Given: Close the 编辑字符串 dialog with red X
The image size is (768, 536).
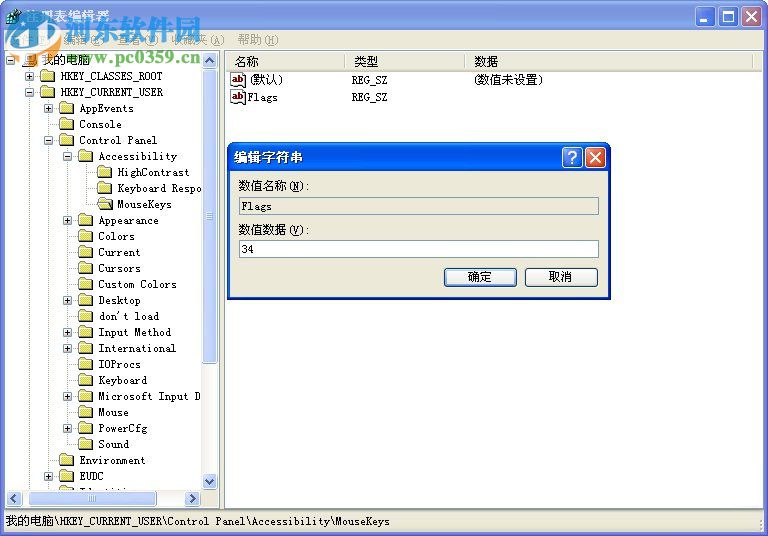Looking at the screenshot, I should [x=595, y=158].
